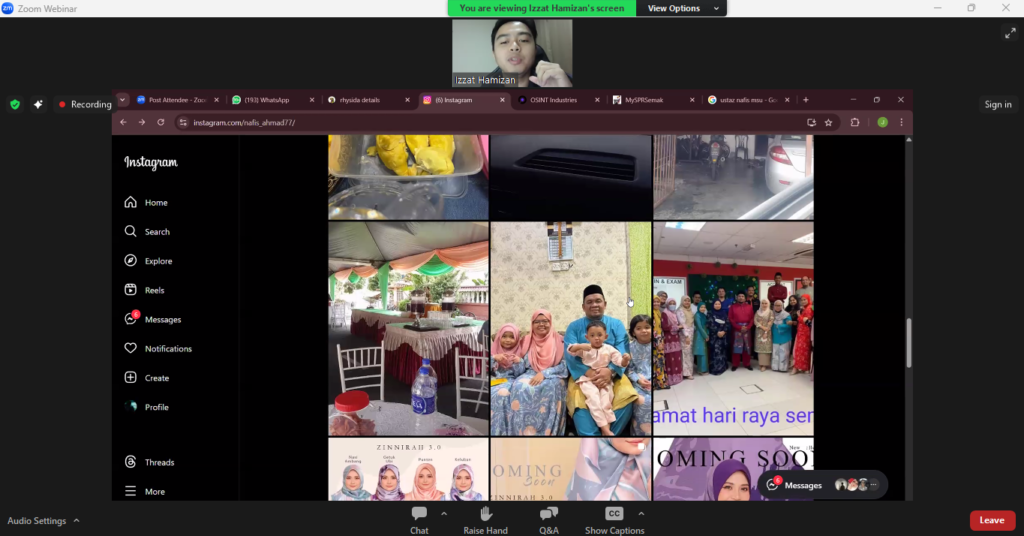Viewport: 1024px width, 536px height.
Task: Click Izzat Hamizan video thumbnail
Action: point(513,53)
